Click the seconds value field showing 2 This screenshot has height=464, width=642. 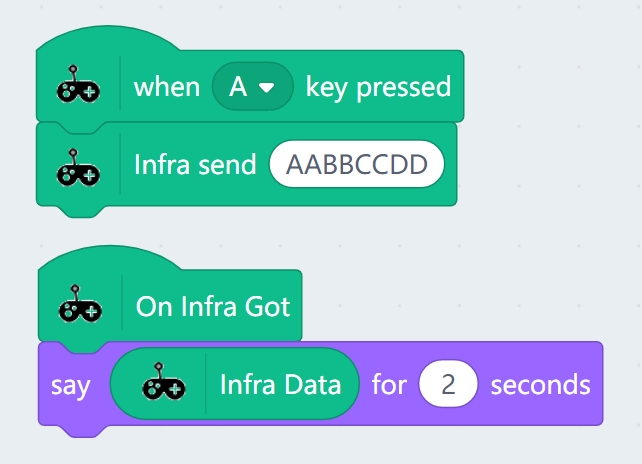point(449,385)
